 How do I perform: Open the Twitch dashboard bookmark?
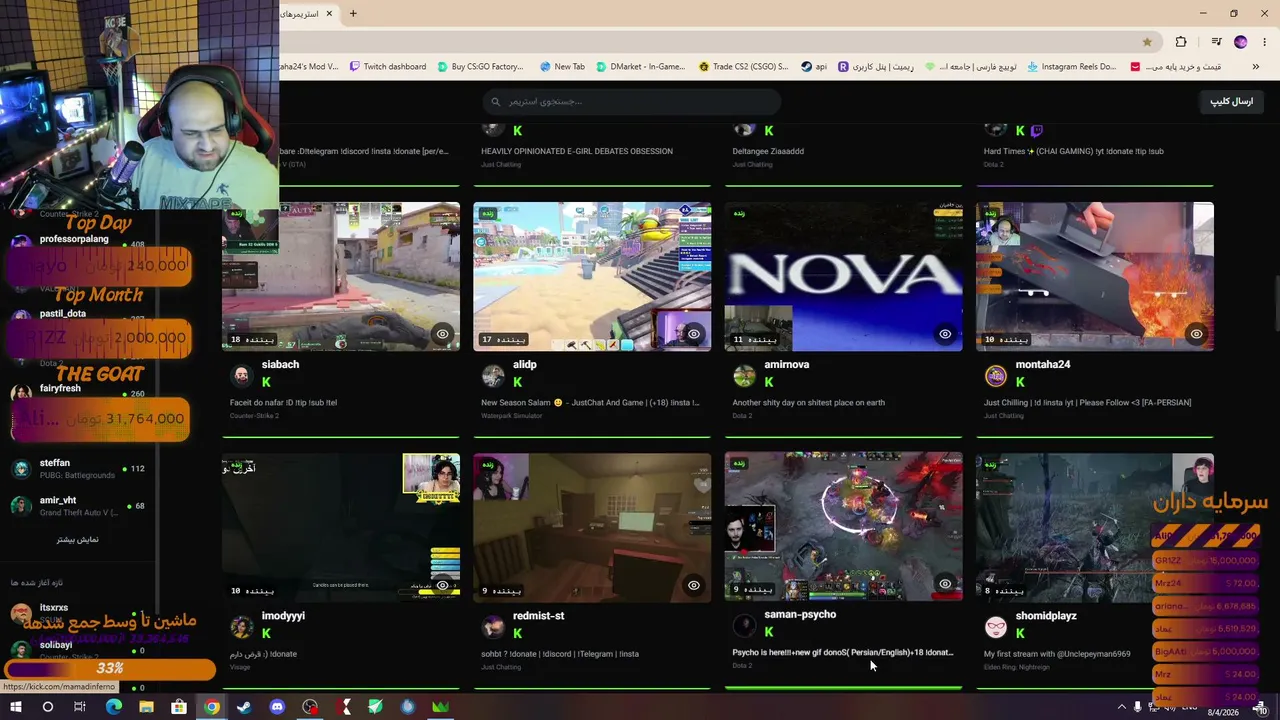(x=388, y=67)
